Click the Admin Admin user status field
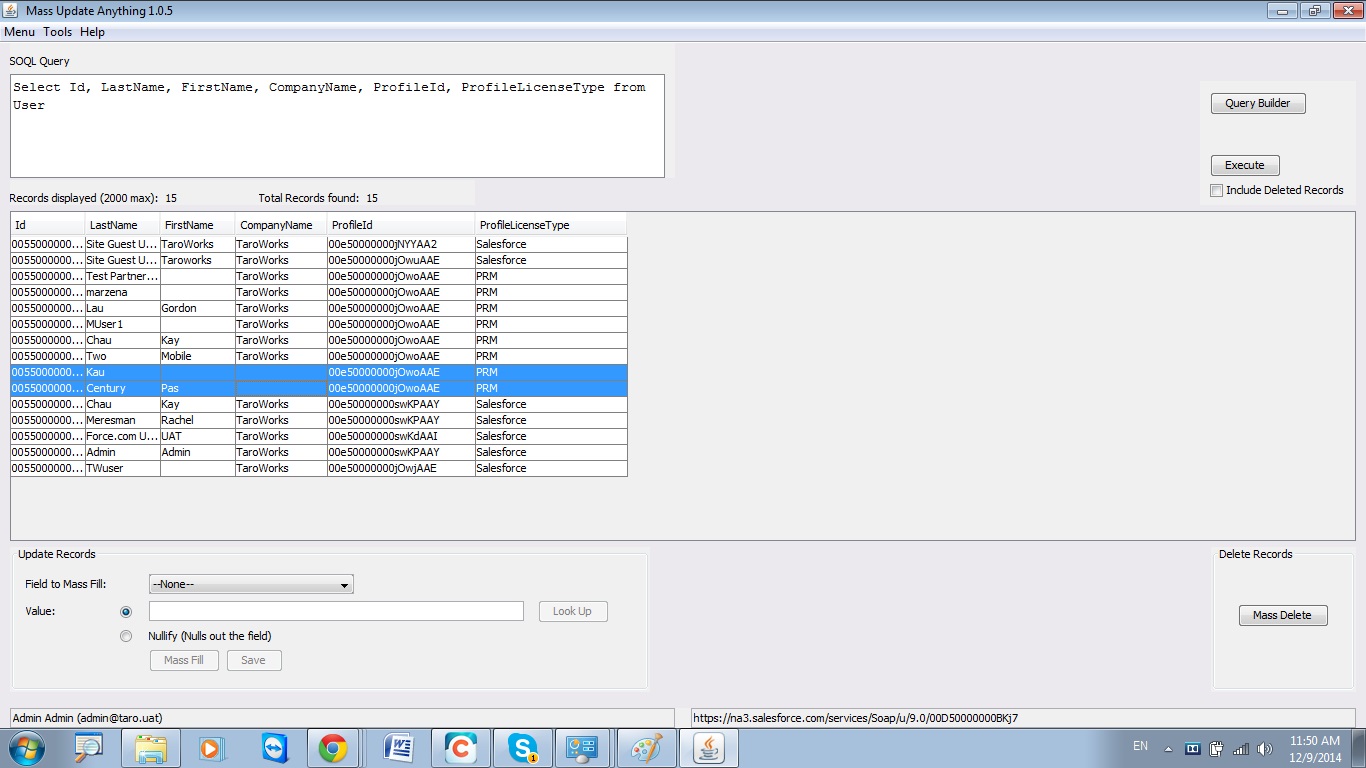Screen dimensions: 1366x768 point(342,718)
